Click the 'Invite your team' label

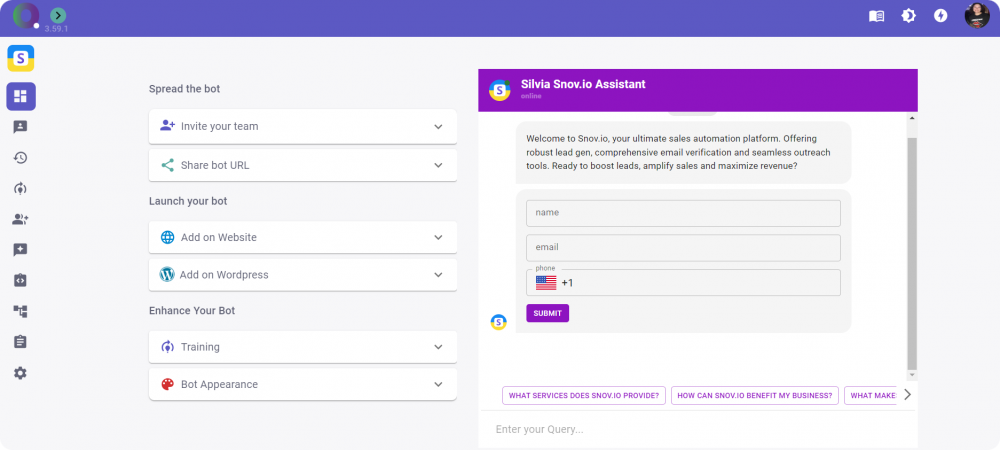point(219,126)
